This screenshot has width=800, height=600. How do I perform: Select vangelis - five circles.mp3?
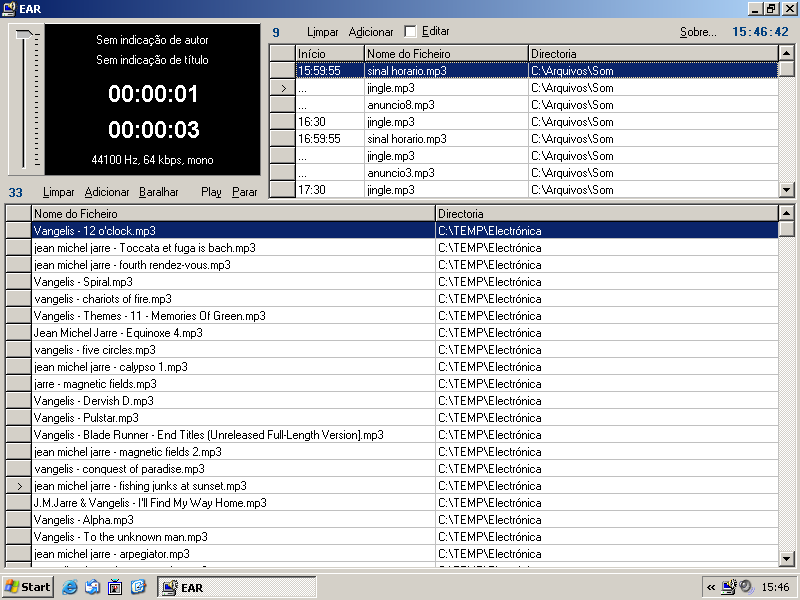(x=405, y=350)
